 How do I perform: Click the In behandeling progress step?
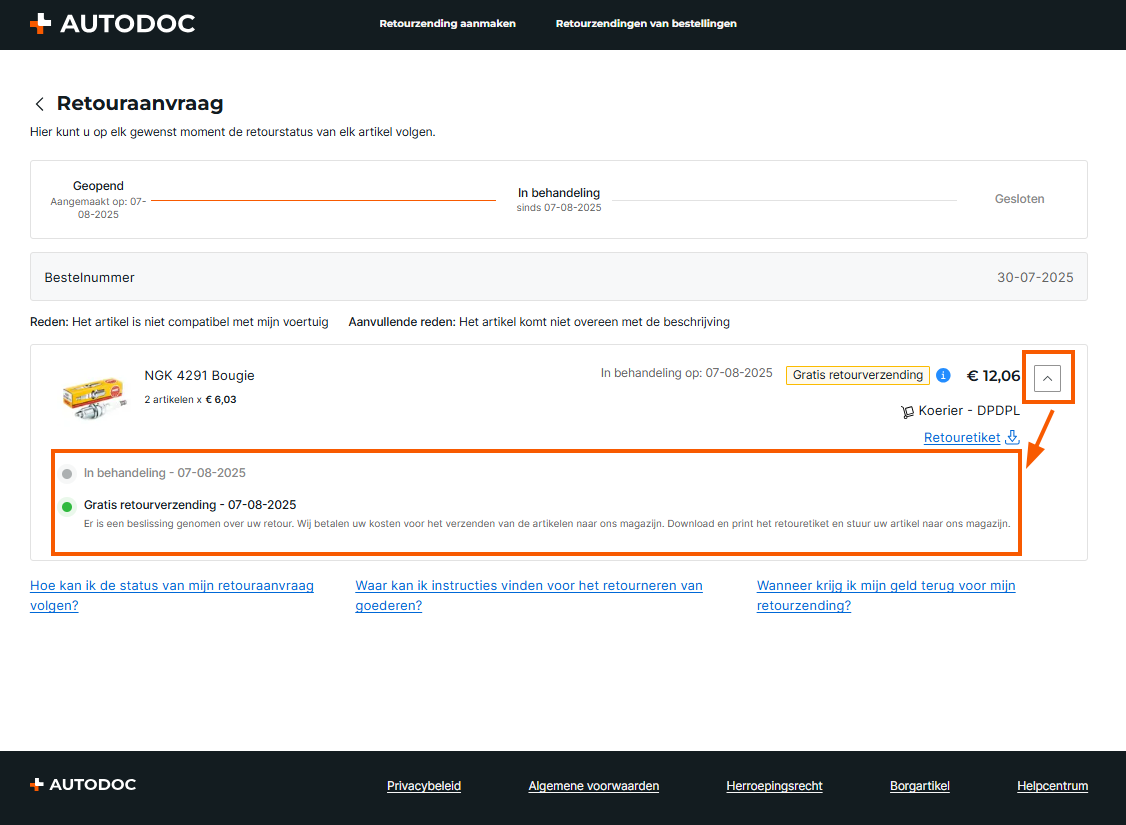(559, 198)
